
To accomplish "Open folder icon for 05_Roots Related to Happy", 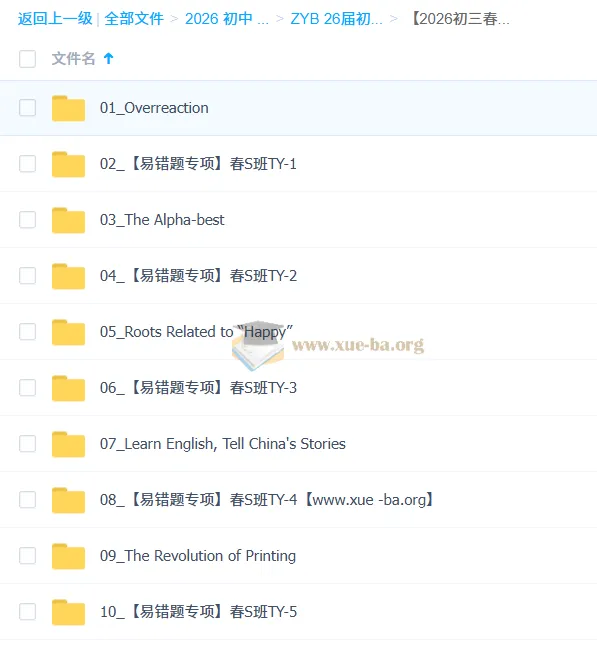I will coord(69,332).
